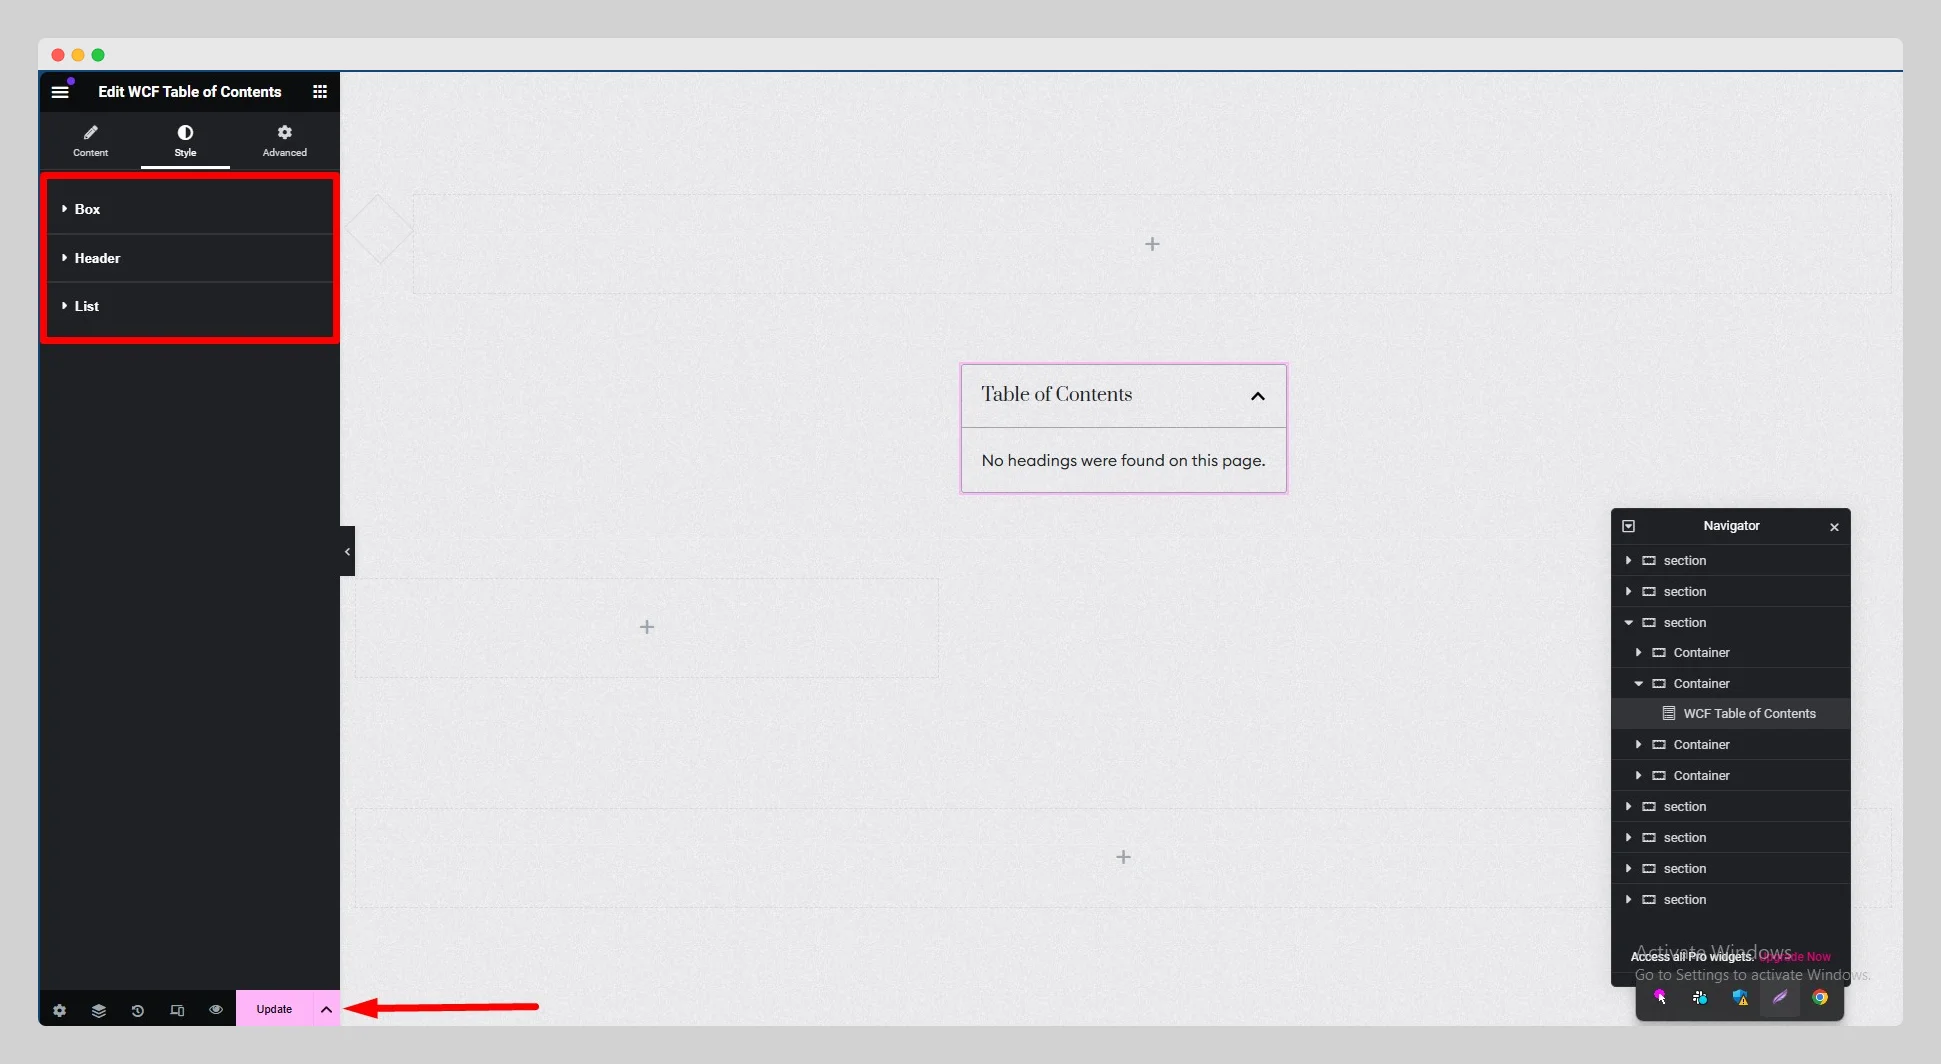Select the bottom-most section label in Navigator
1941x1064 pixels.
1684,900
